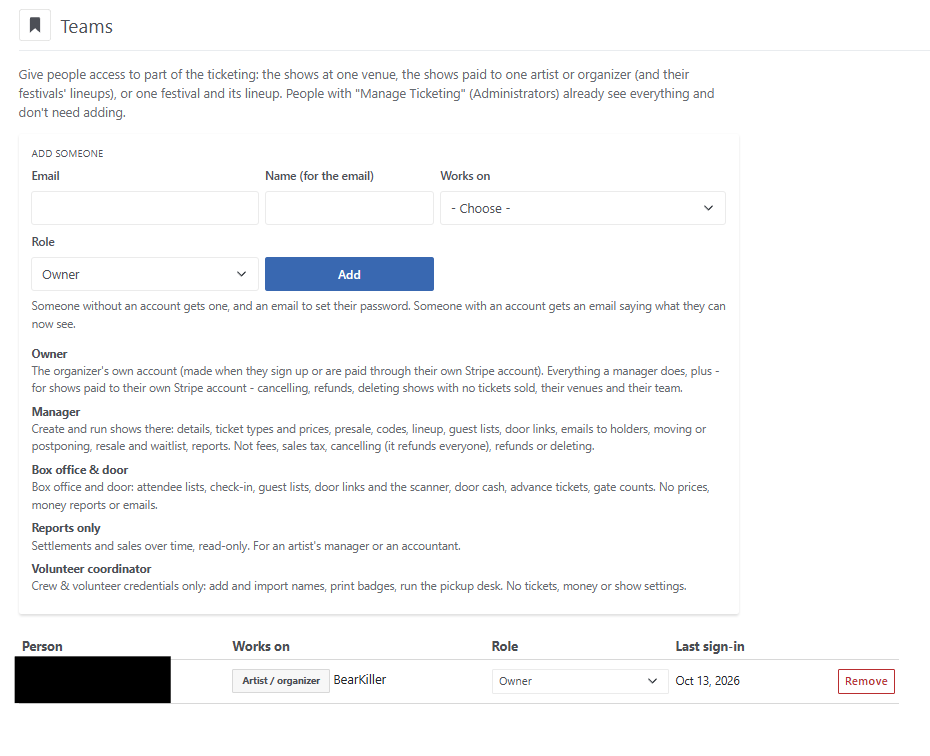Select the BearKiller name text
930x756 pixels.
coord(359,680)
